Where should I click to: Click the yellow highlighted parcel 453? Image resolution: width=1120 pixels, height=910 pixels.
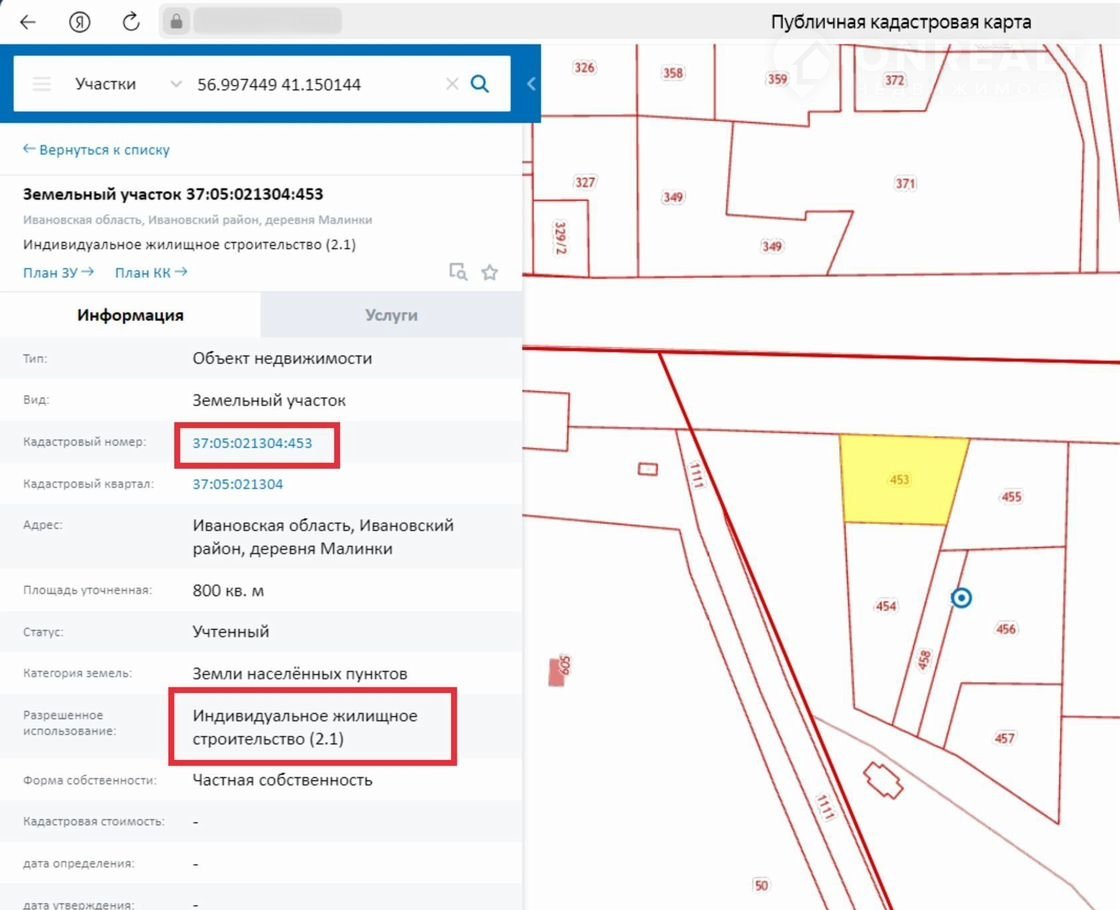(900, 480)
